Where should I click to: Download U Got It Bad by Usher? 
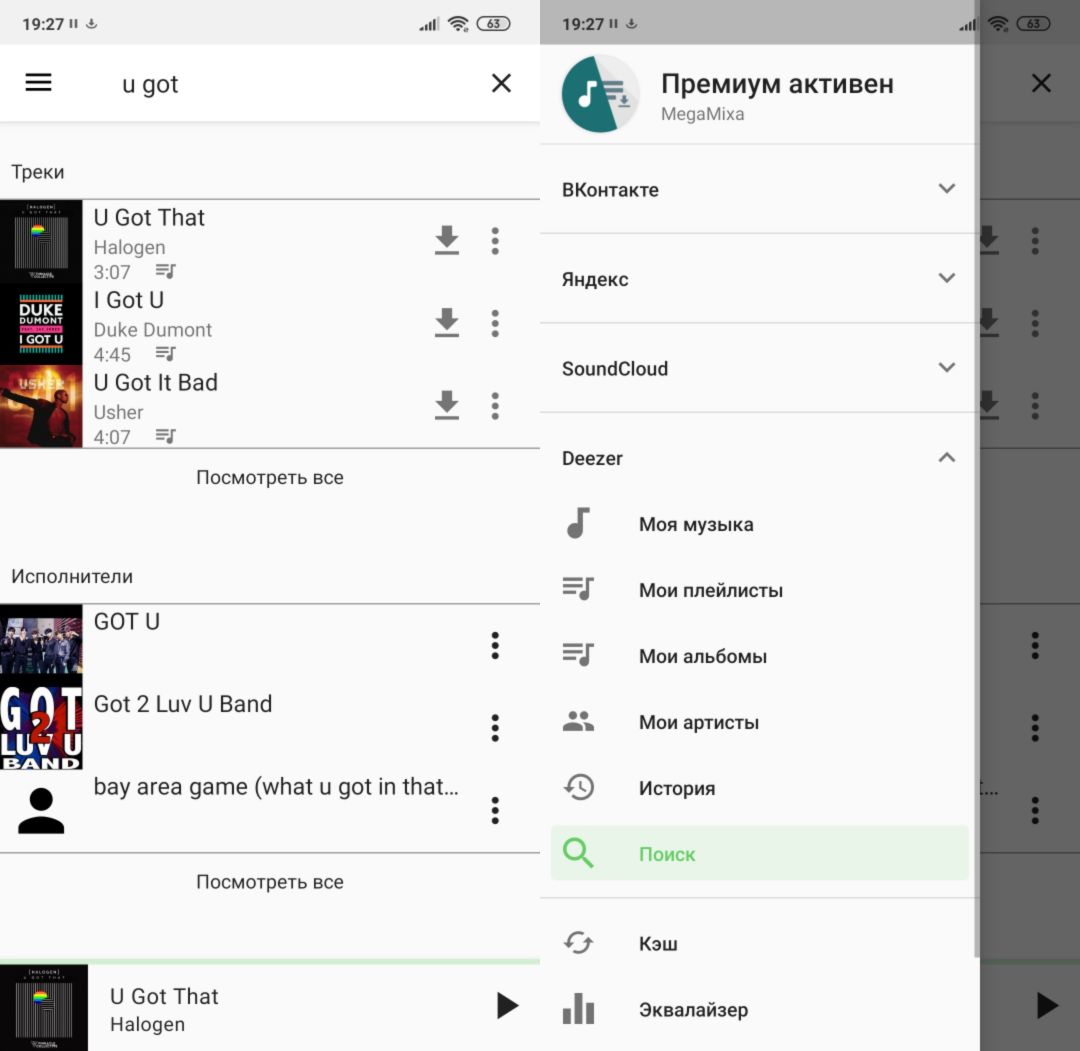446,406
